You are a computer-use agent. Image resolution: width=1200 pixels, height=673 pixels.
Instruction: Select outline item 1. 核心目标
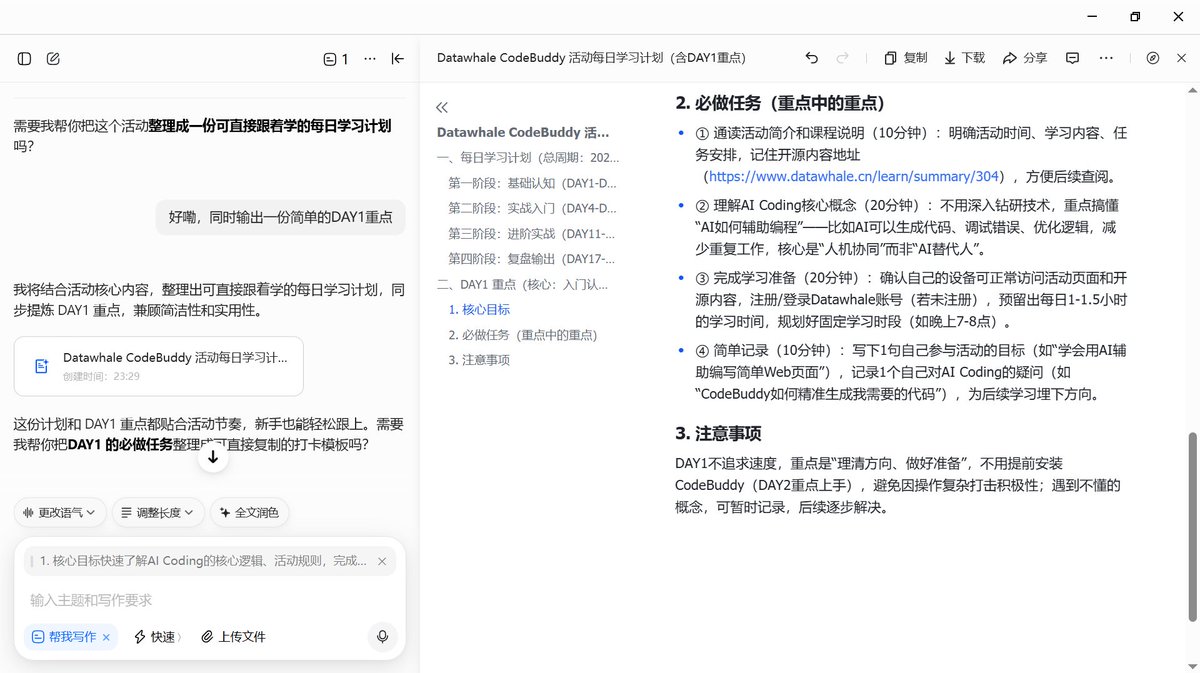pyautogui.click(x=479, y=310)
